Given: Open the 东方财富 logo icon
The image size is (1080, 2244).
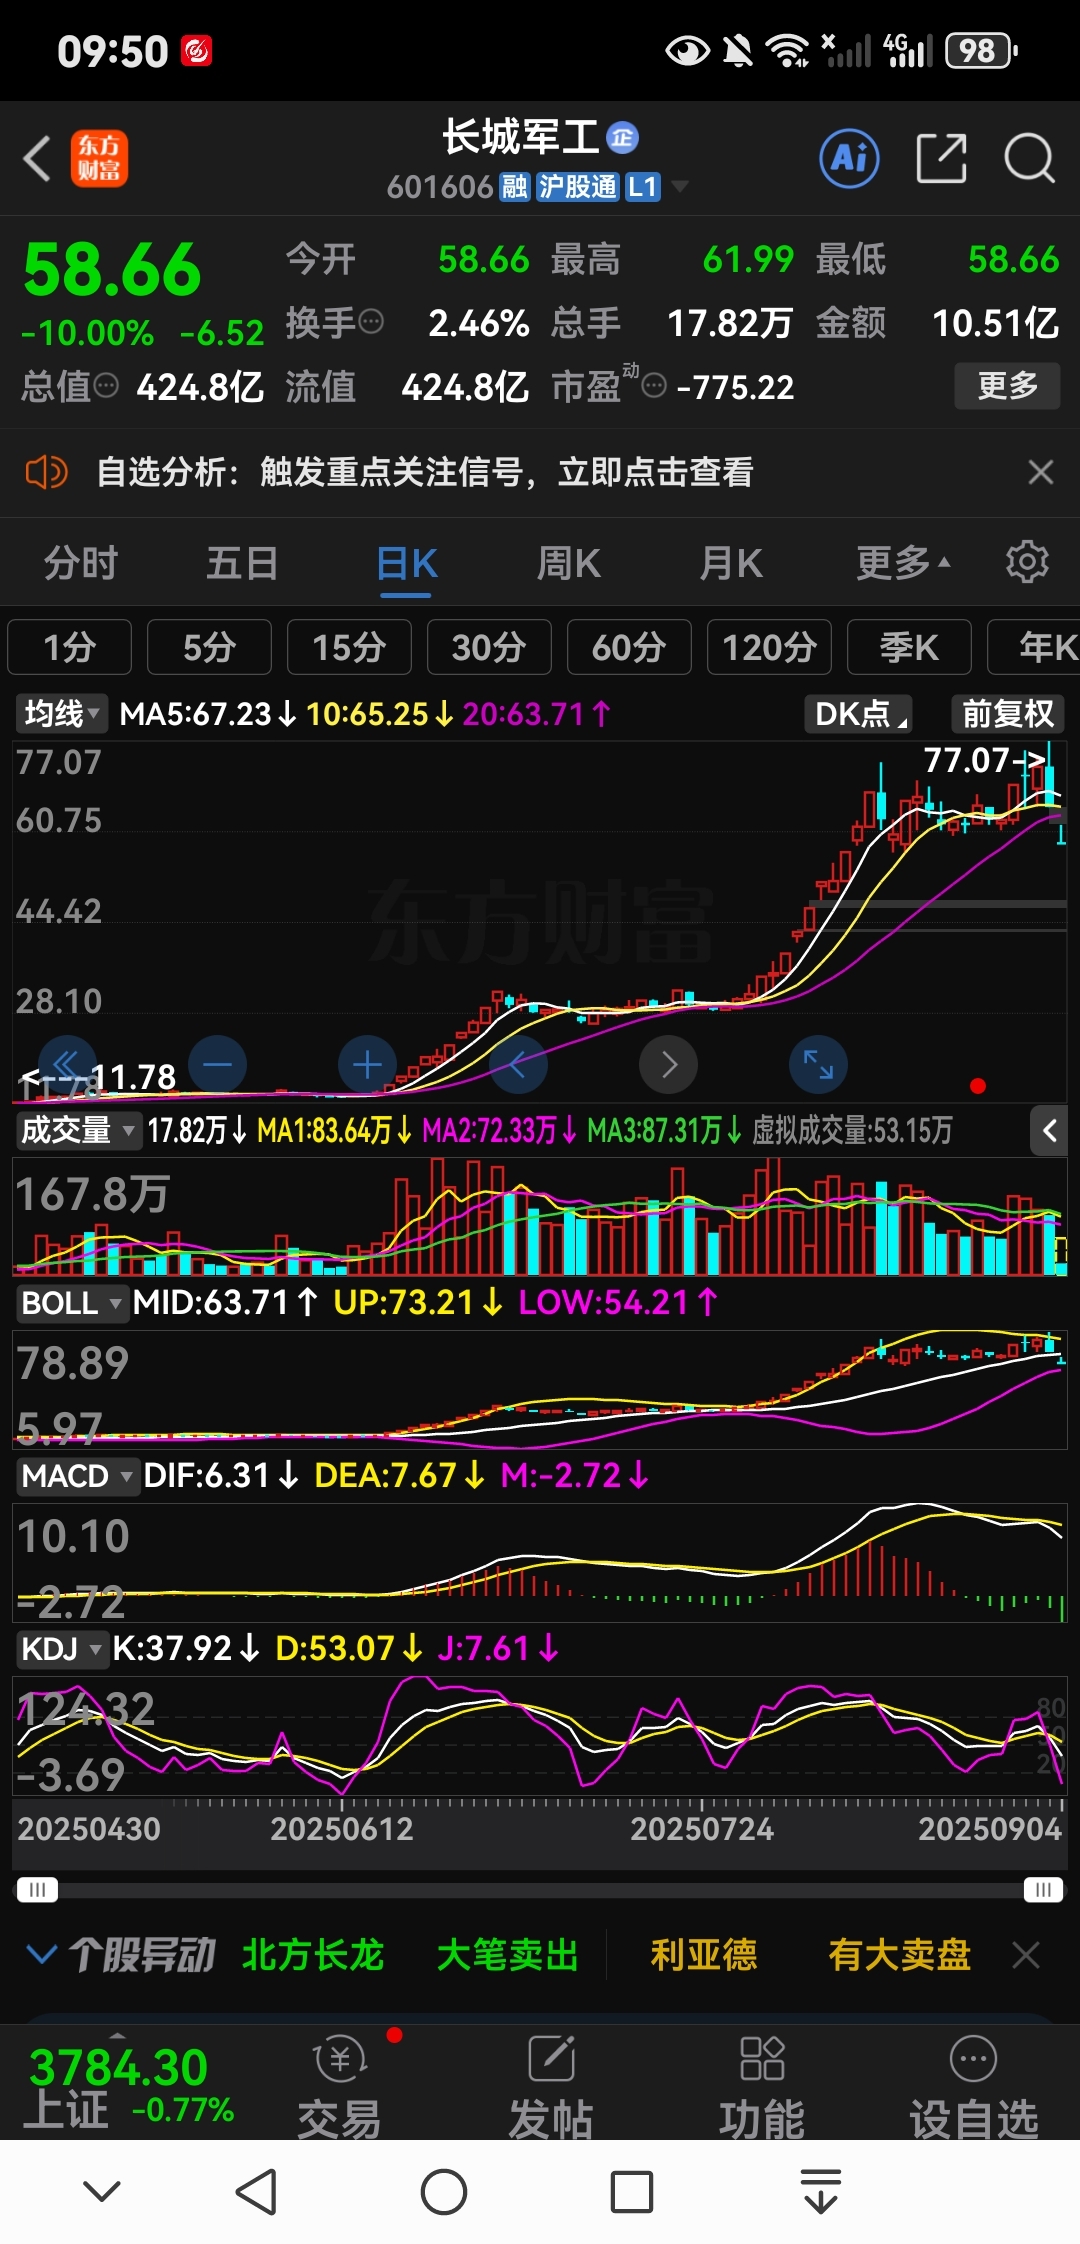Looking at the screenshot, I should pyautogui.click(x=99, y=159).
